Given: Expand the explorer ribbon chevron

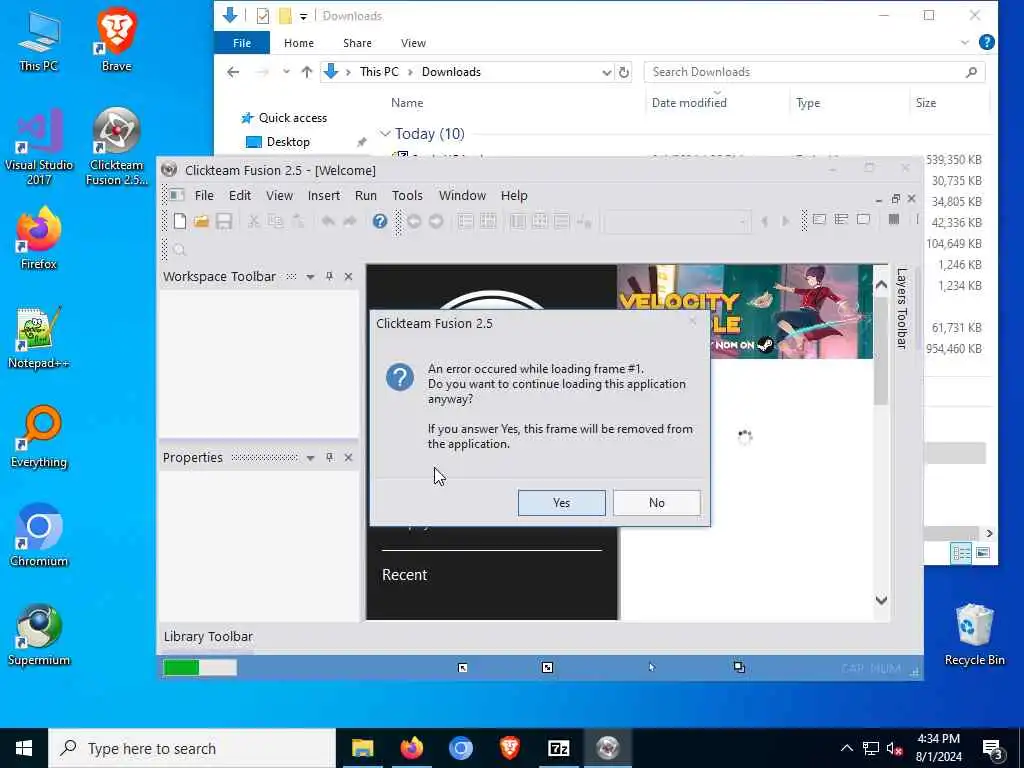Looking at the screenshot, I should (965, 42).
